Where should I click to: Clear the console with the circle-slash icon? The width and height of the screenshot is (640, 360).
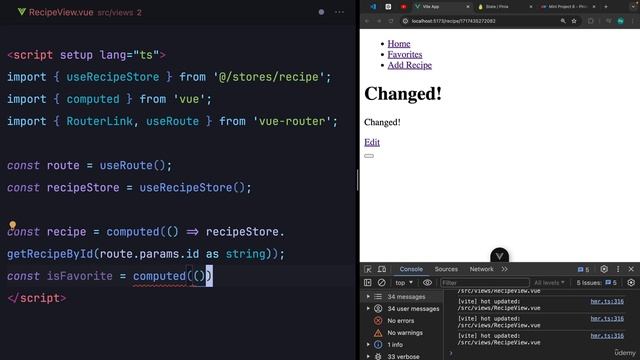tap(382, 282)
